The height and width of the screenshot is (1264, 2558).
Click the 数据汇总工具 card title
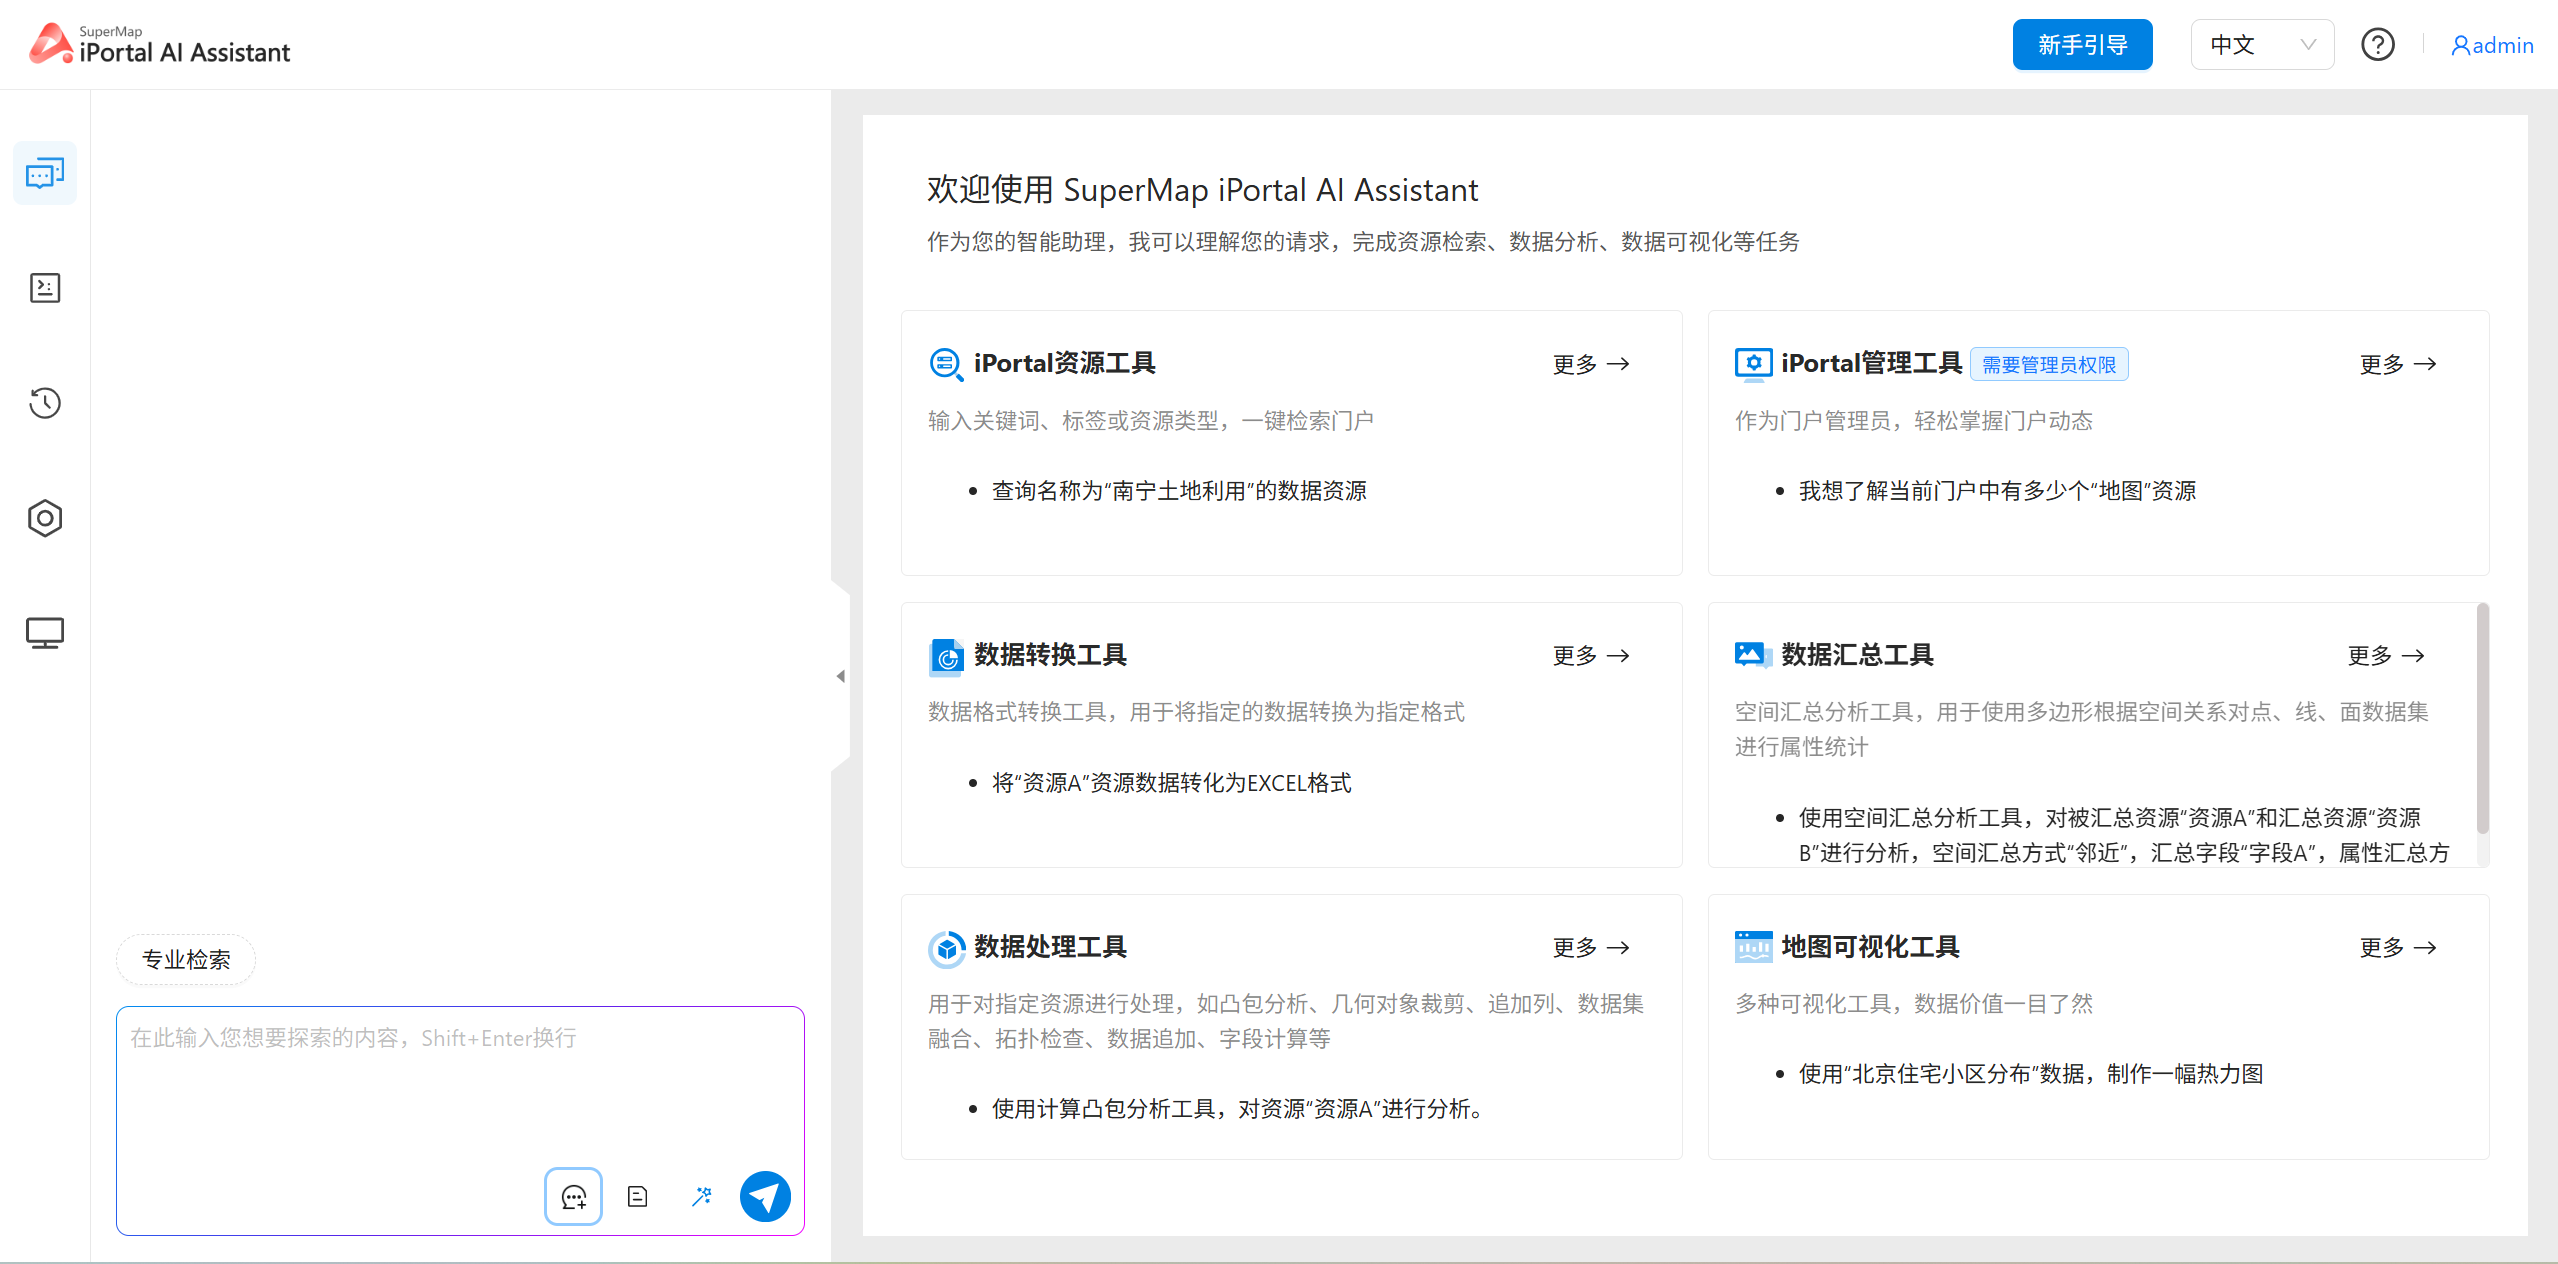click(1857, 656)
